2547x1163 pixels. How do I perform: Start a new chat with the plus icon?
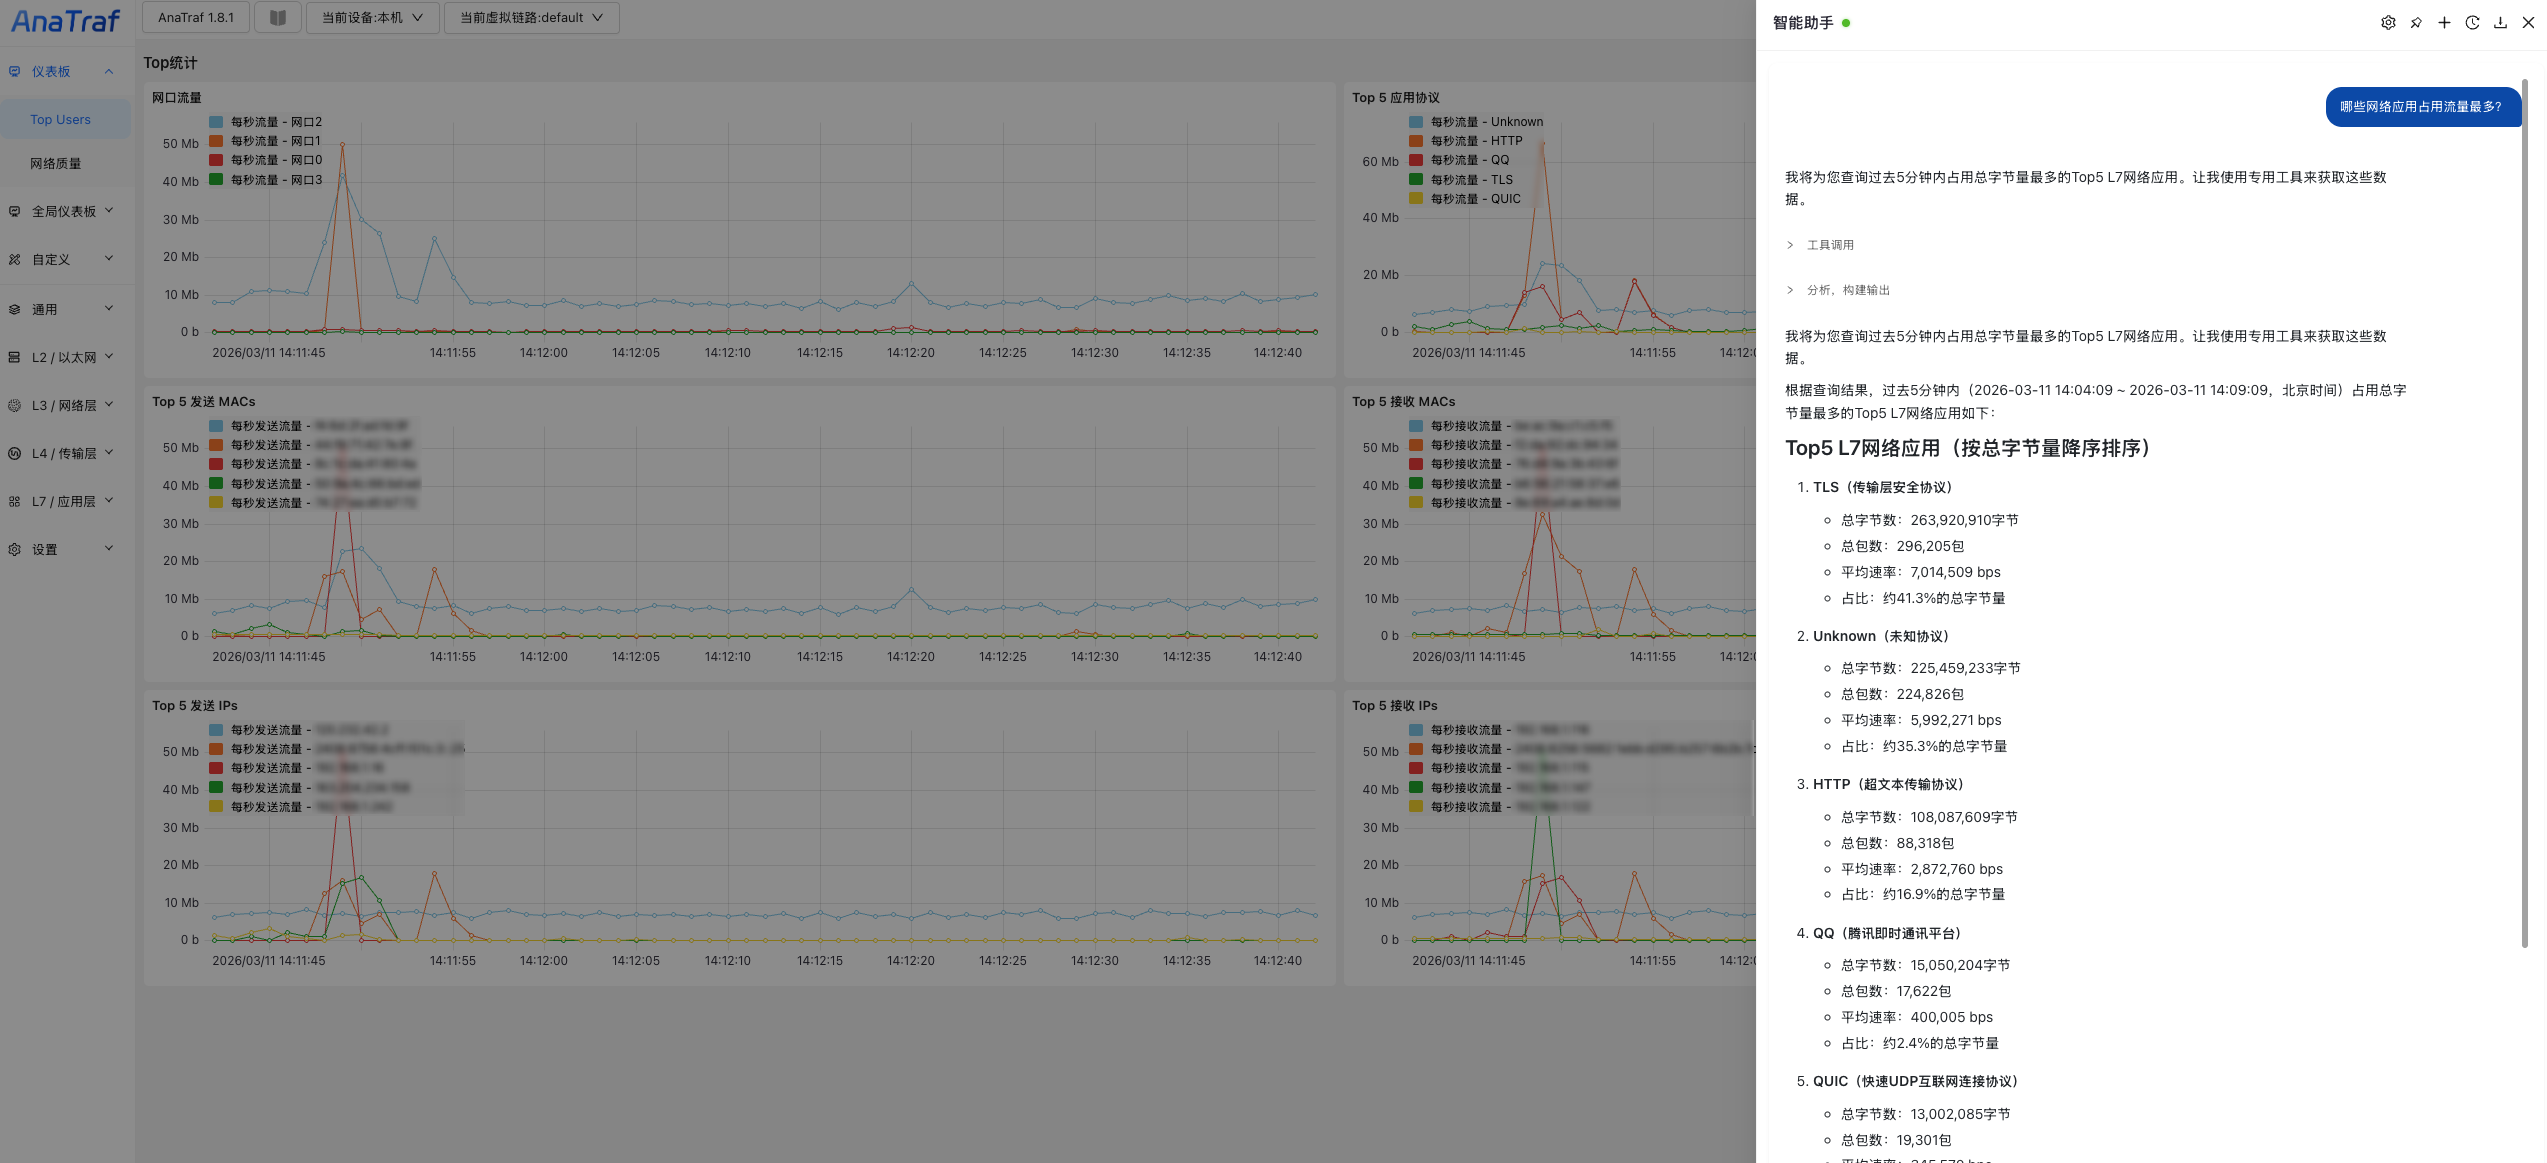[2444, 23]
